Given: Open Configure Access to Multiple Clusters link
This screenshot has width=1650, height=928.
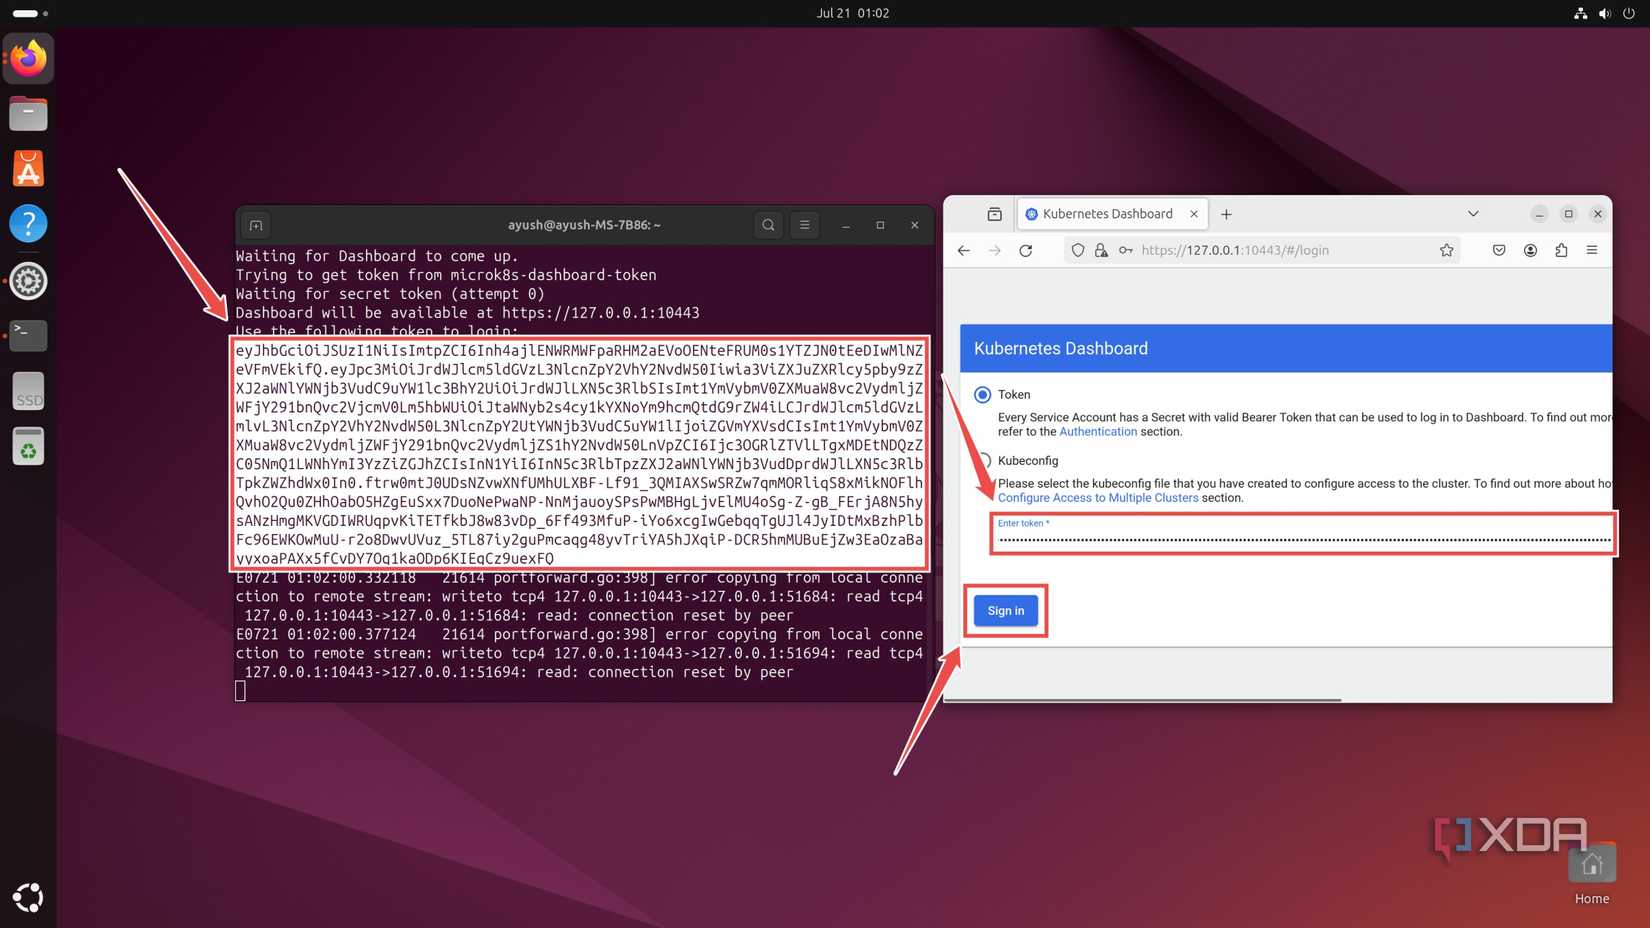Looking at the screenshot, I should click(x=1098, y=498).
